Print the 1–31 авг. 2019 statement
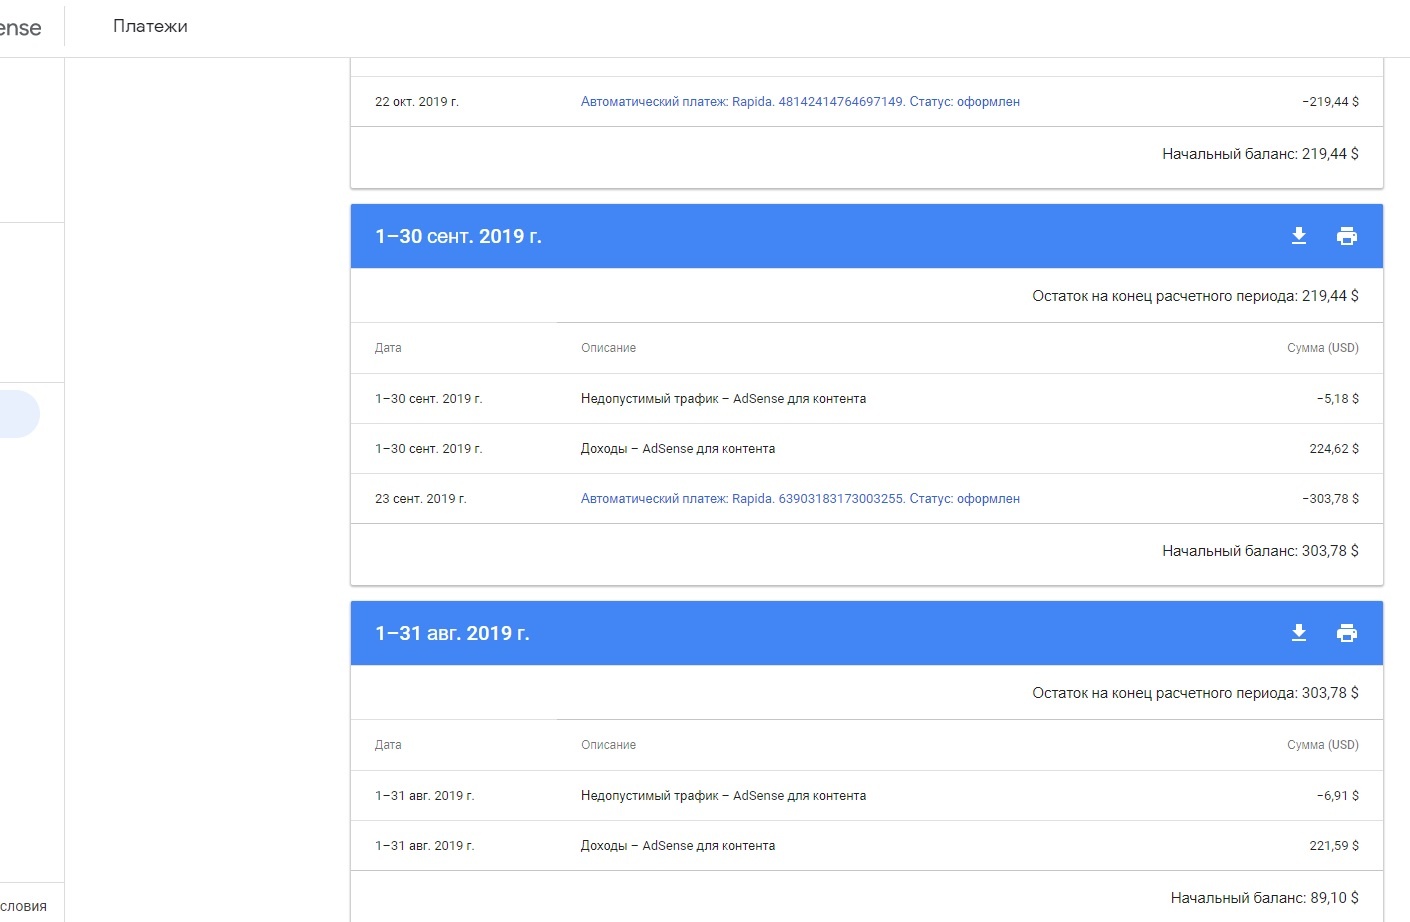 pos(1347,633)
